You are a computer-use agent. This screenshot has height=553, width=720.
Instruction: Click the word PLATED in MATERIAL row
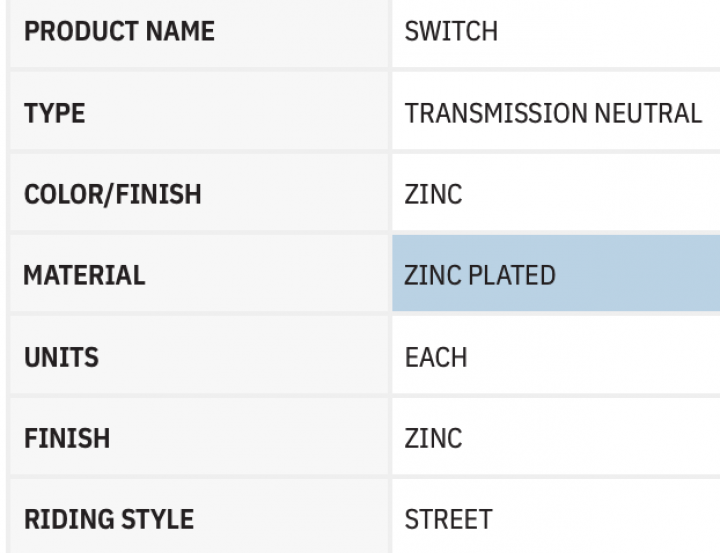[x=512, y=275]
